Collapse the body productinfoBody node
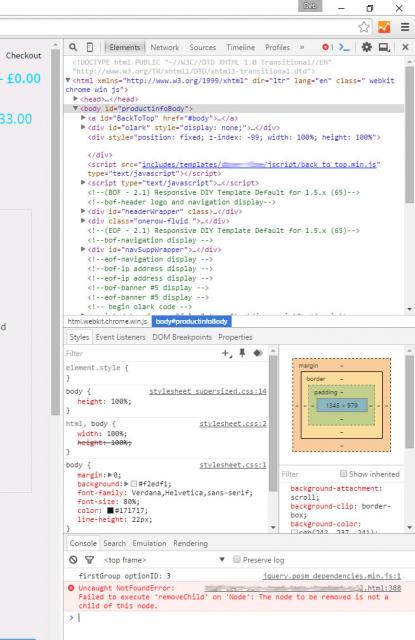Viewport: 415px width, 640px height. point(75,108)
